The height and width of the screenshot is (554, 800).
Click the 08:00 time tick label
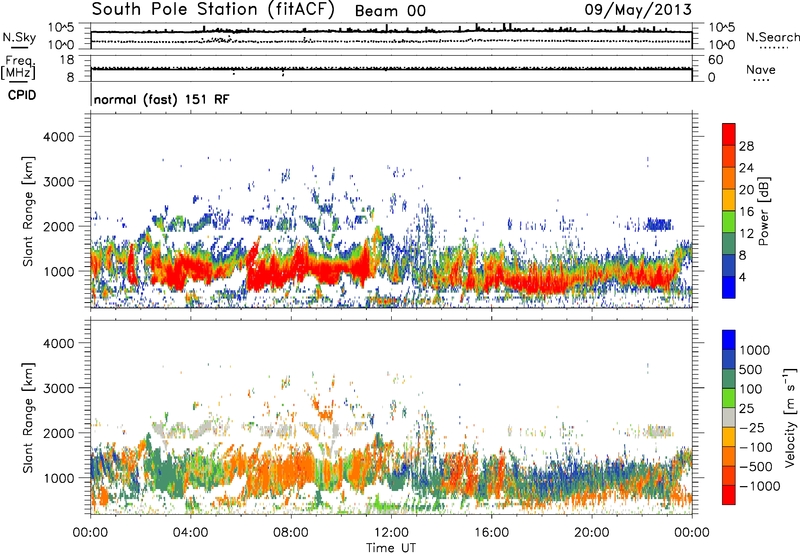coord(290,533)
